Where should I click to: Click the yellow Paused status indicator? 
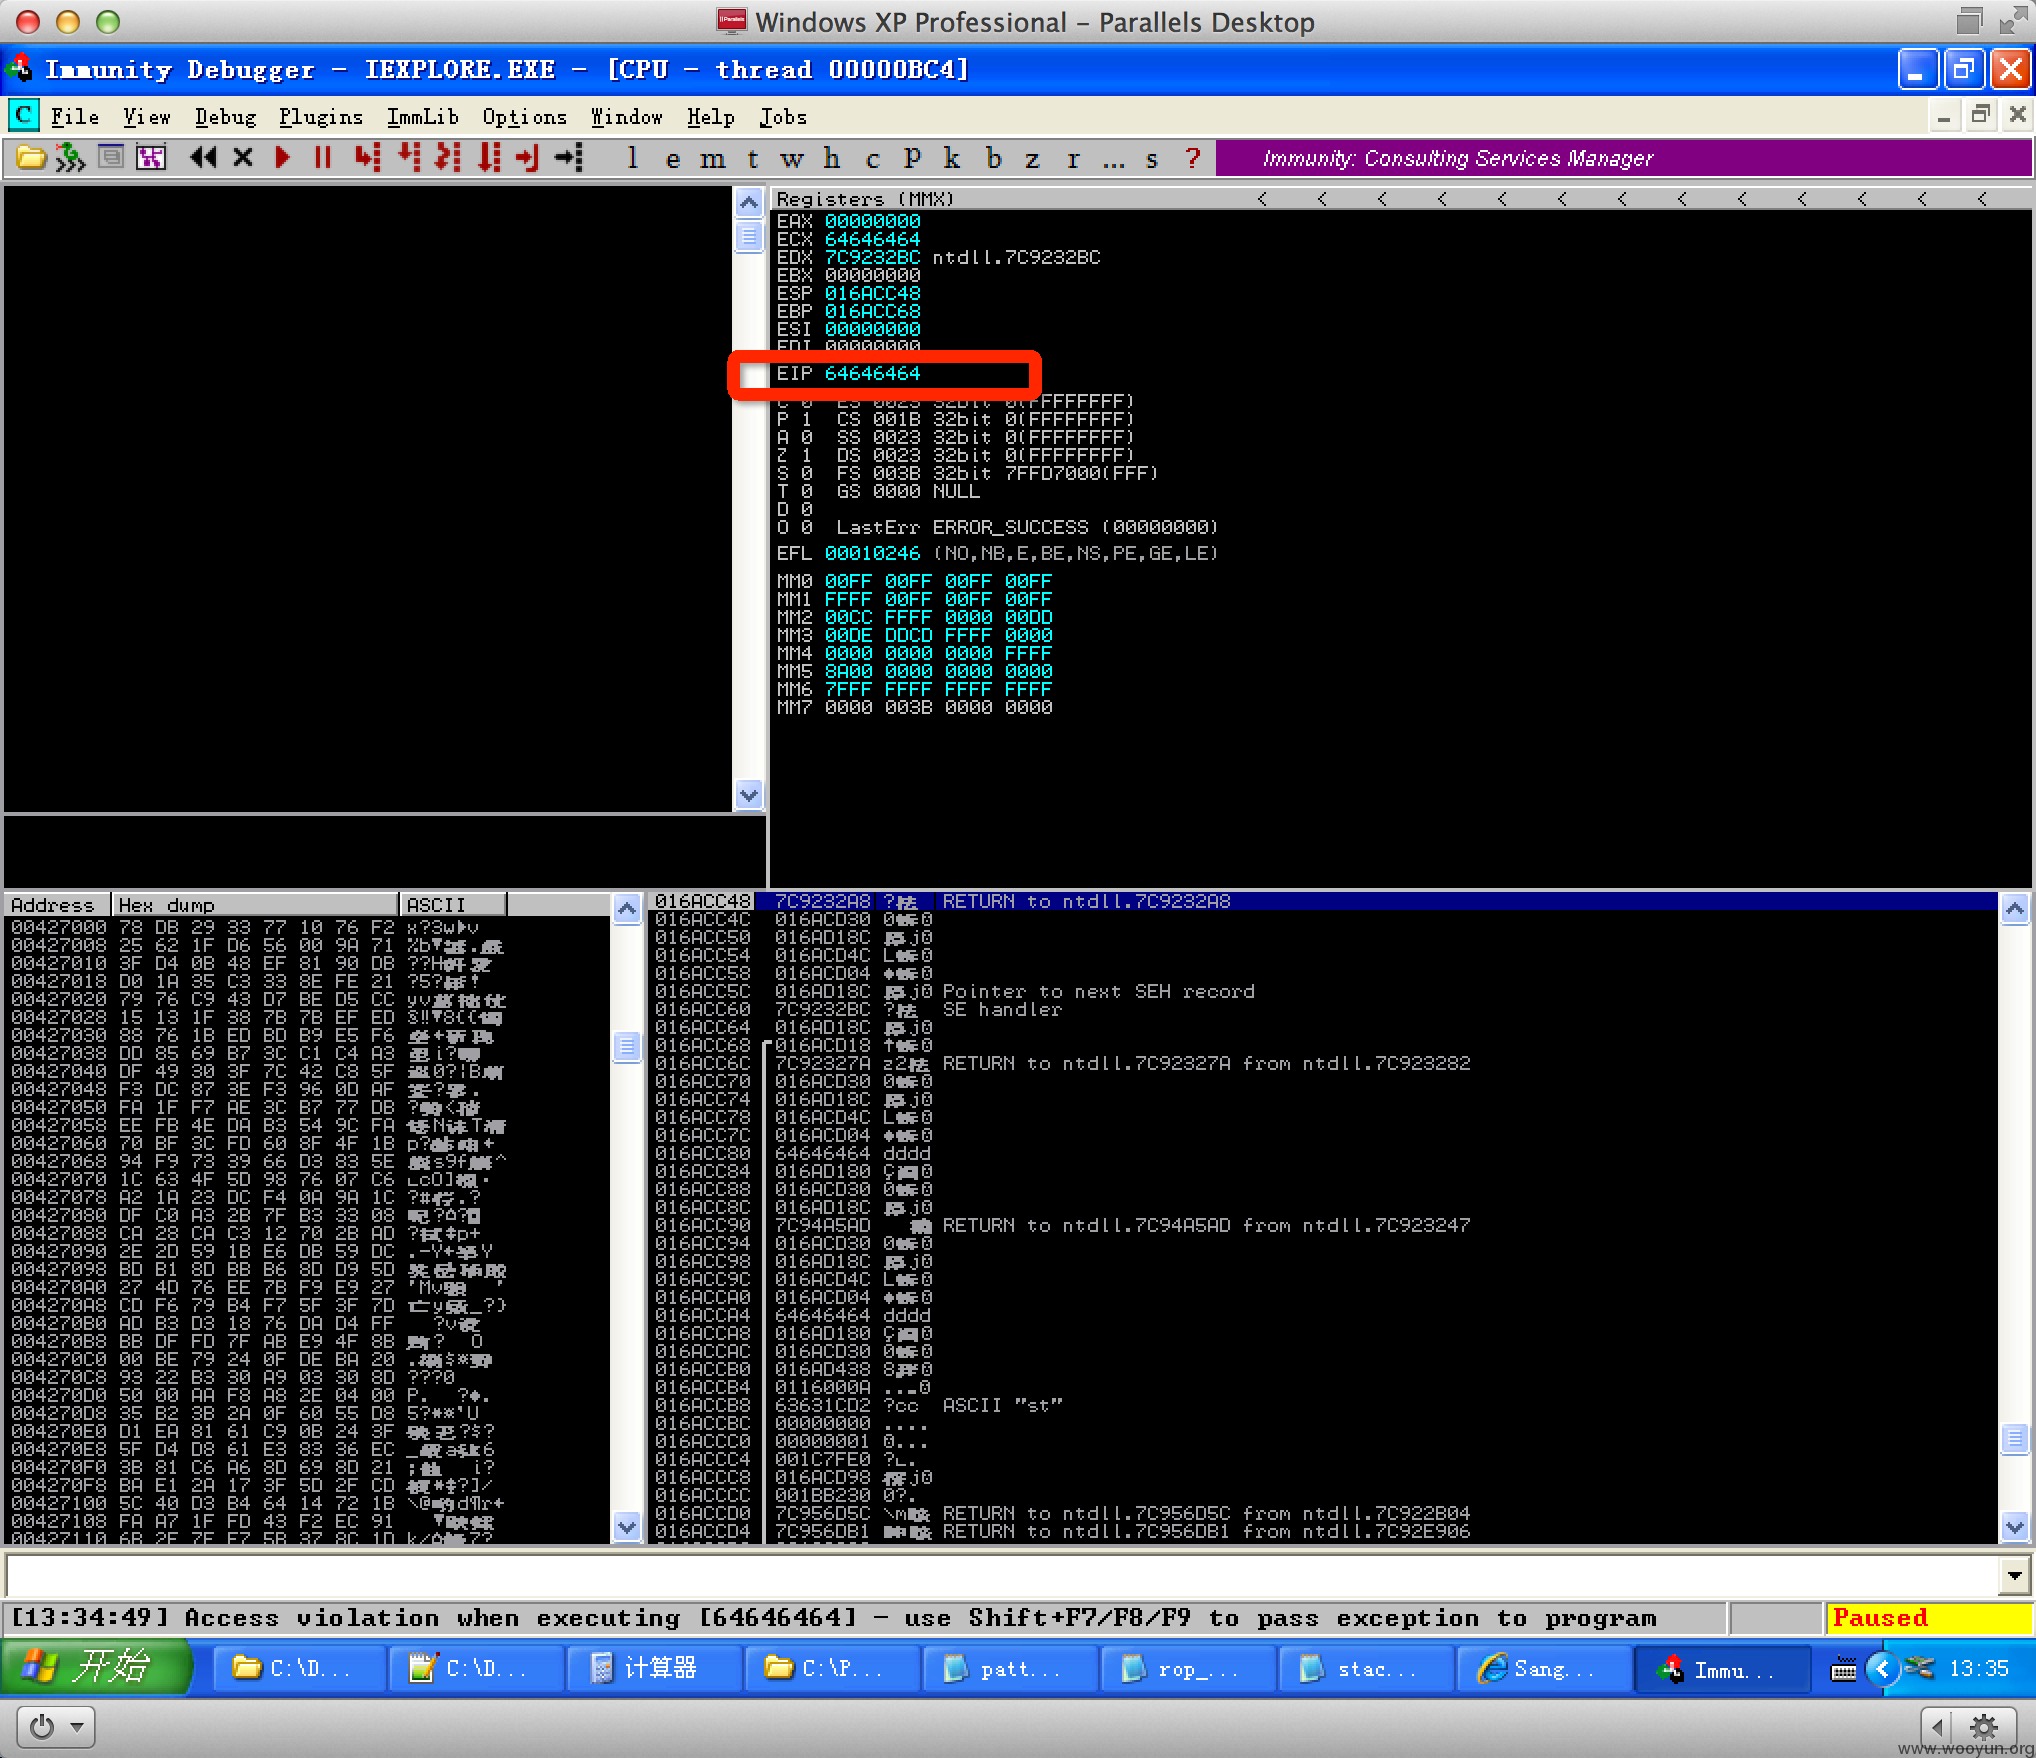click(1927, 1618)
